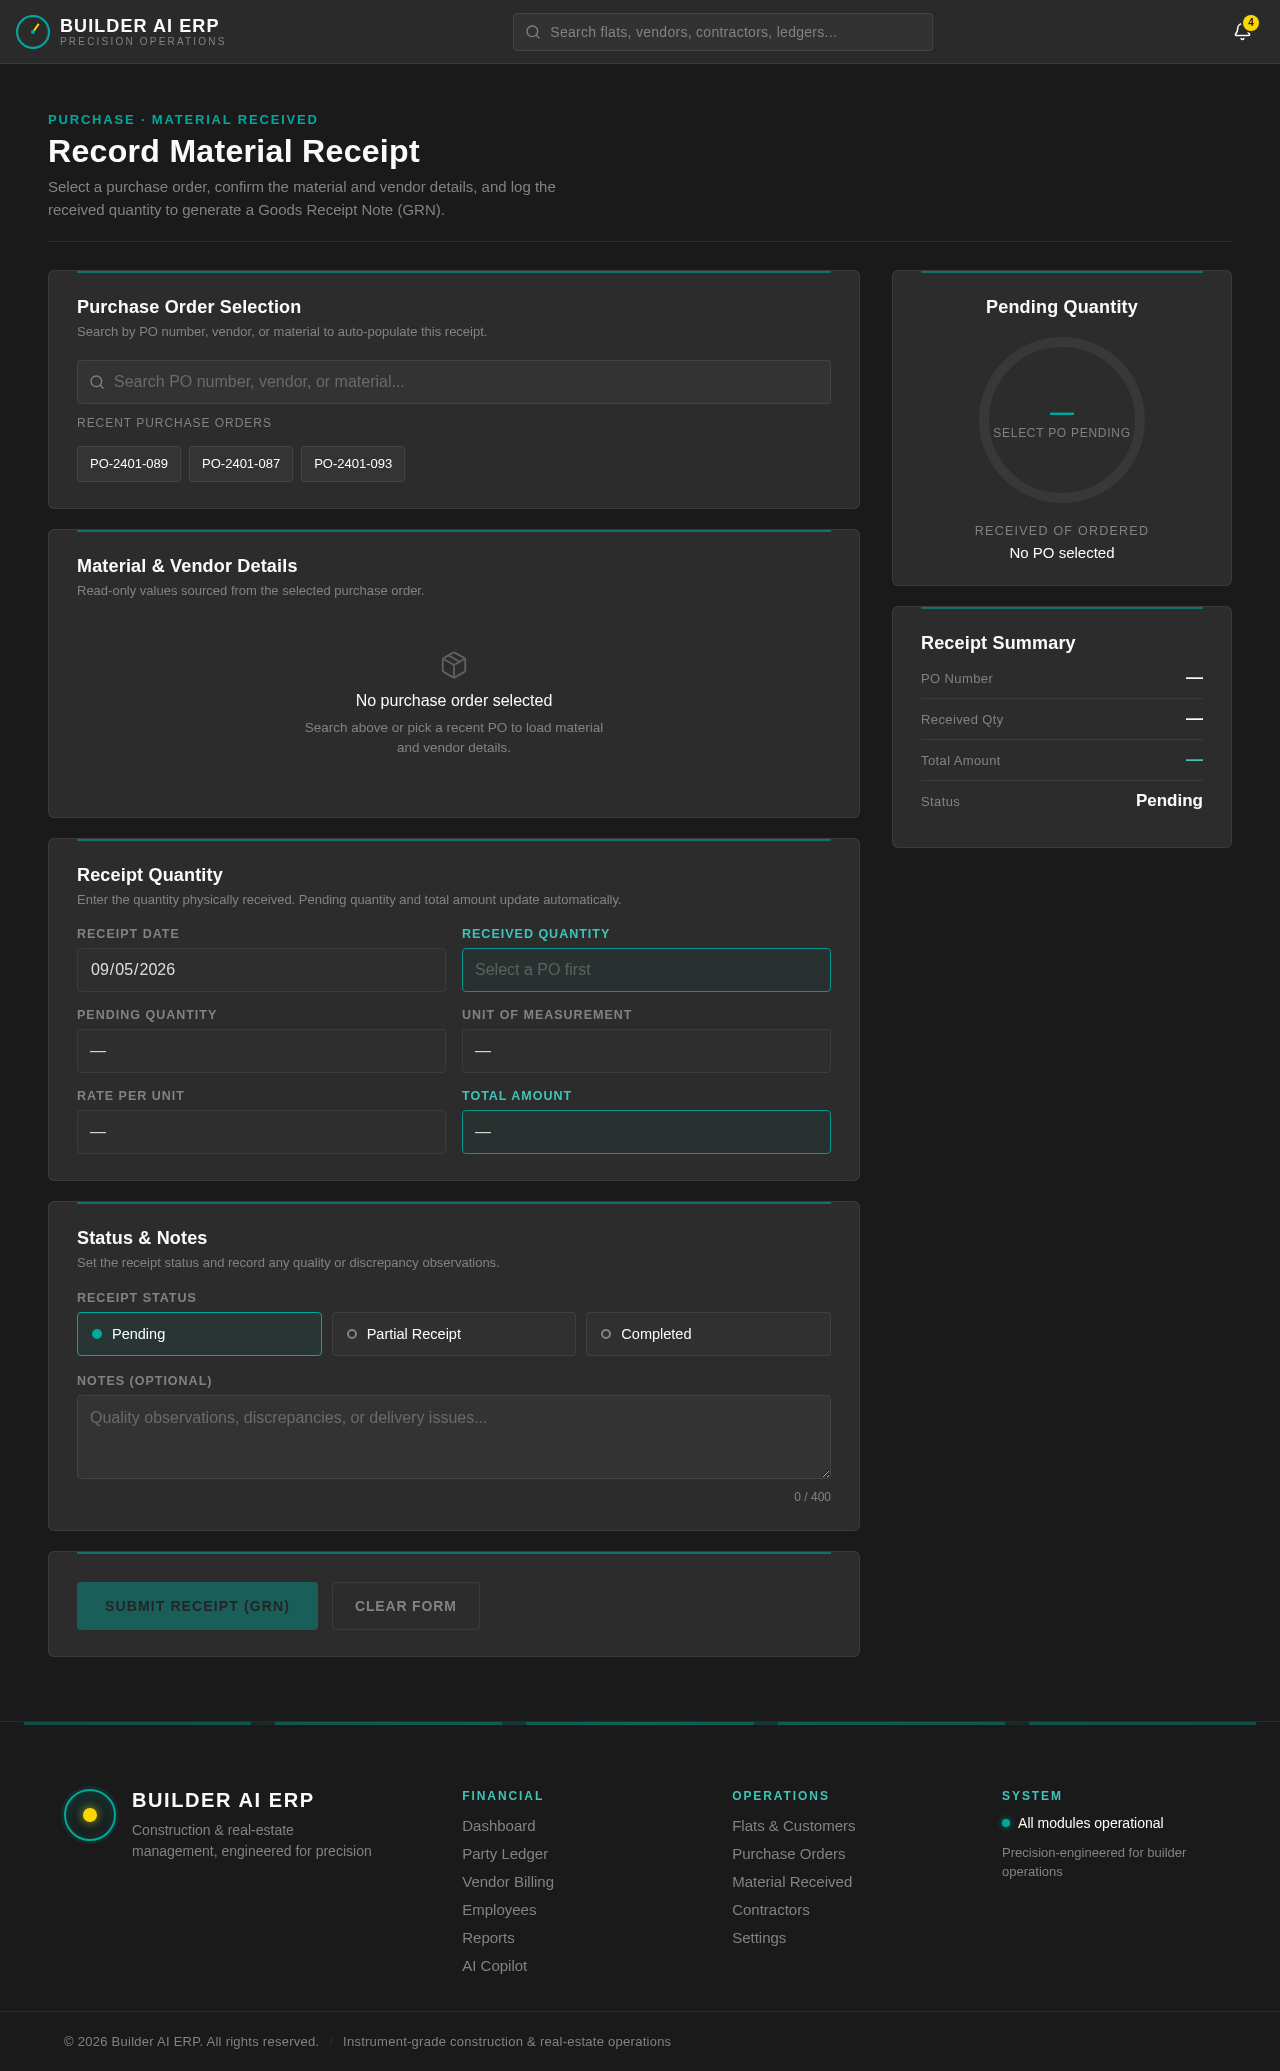Image resolution: width=1280 pixels, height=2071 pixels.
Task: Click the 'All modules operational' status text
Action: click(x=1091, y=1823)
